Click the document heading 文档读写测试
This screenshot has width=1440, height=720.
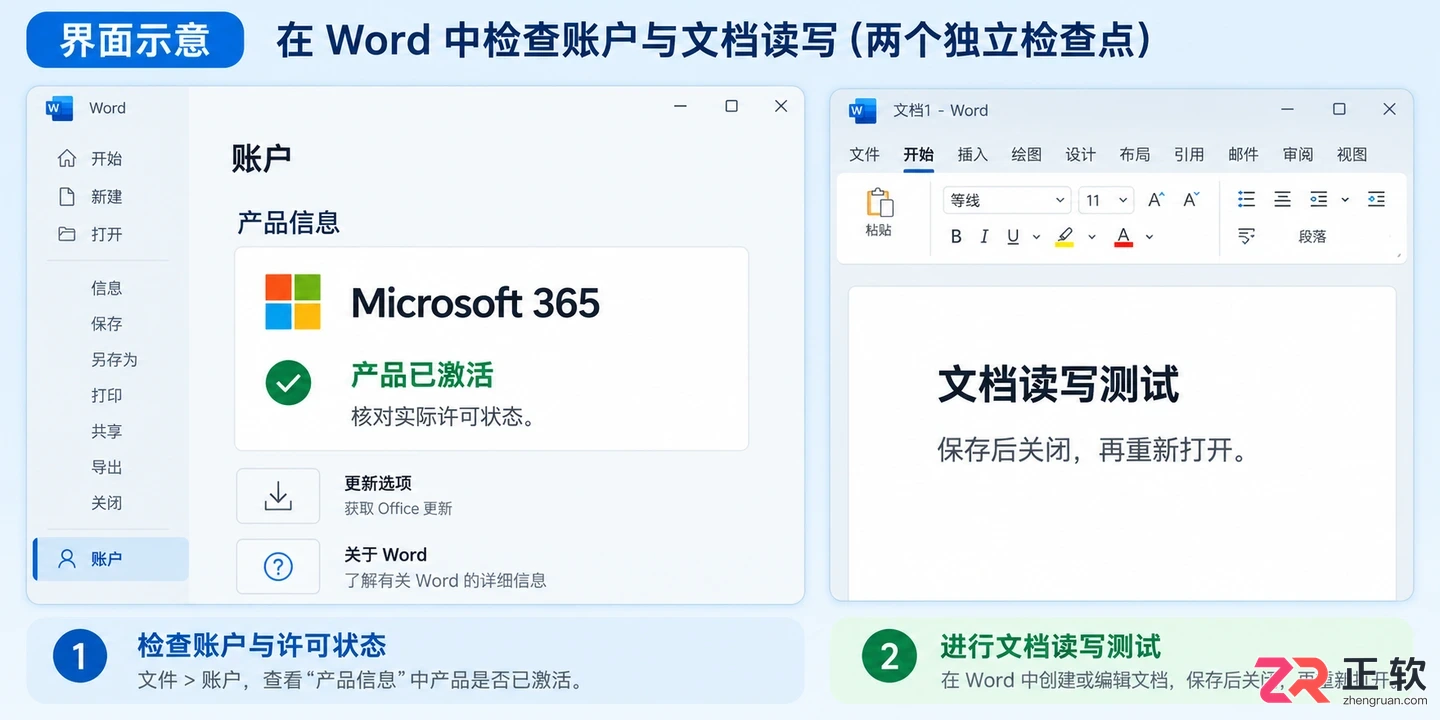(1058, 385)
